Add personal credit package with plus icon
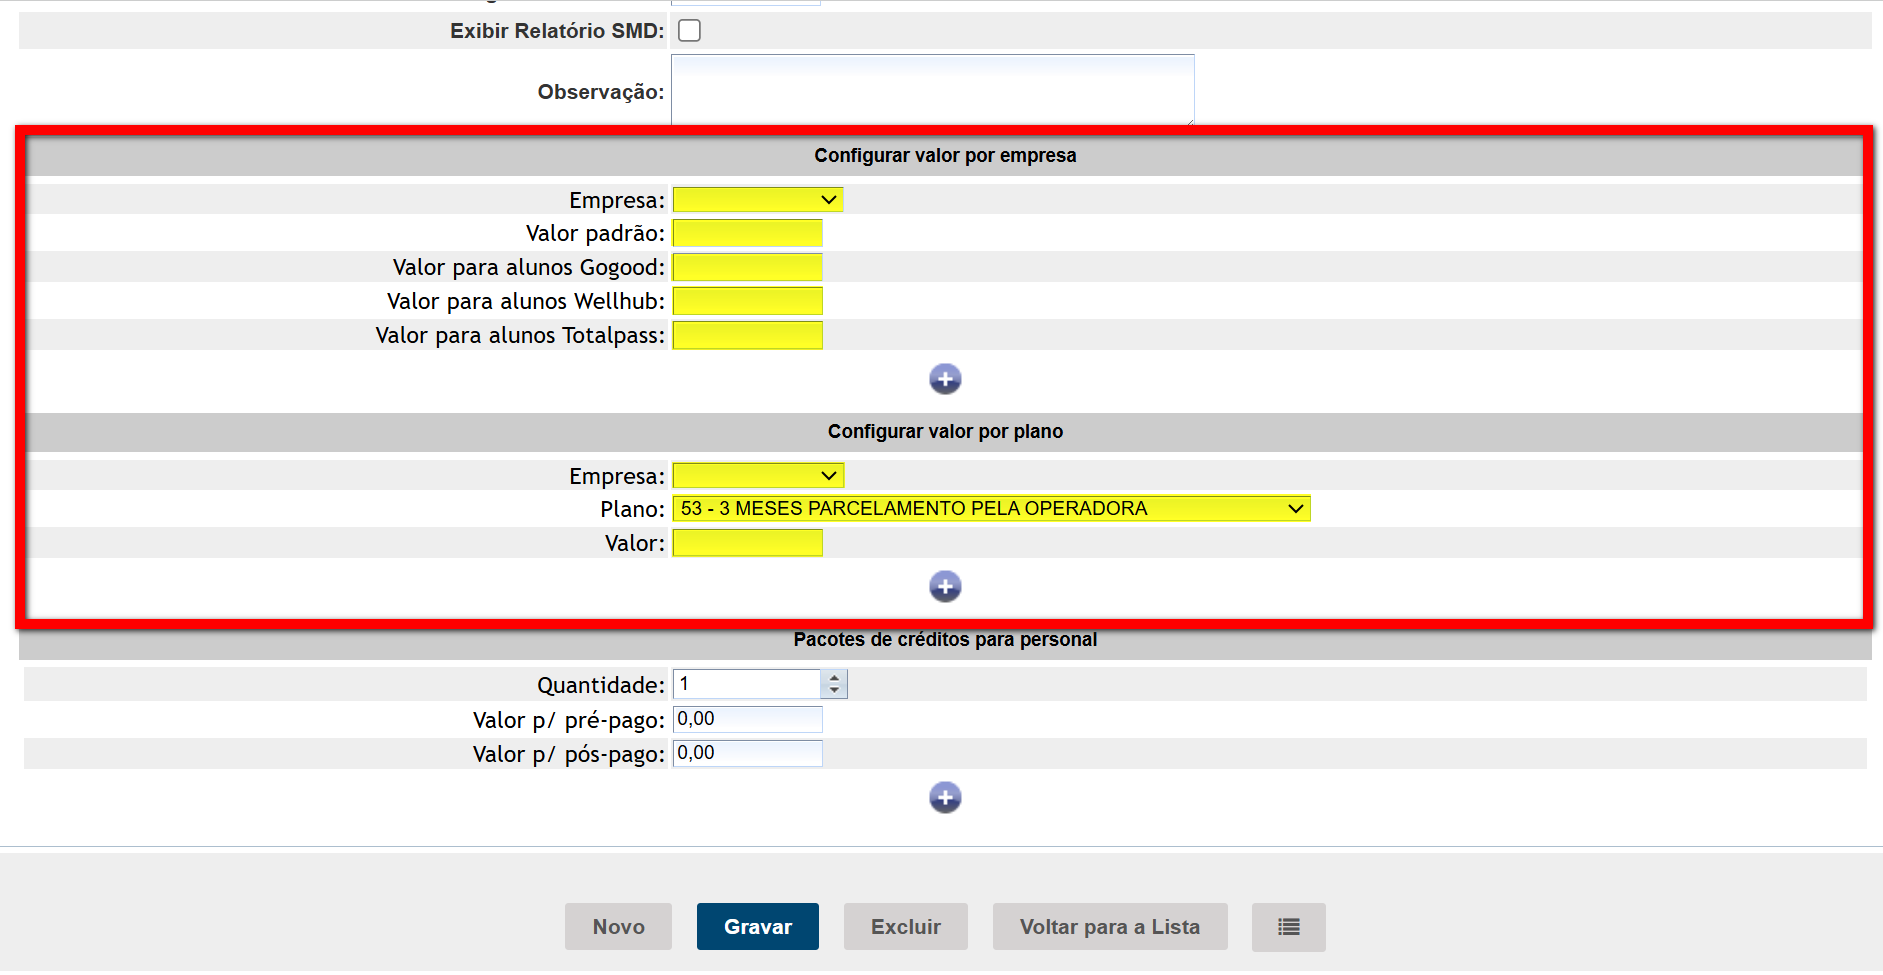1883x975 pixels. [x=944, y=798]
